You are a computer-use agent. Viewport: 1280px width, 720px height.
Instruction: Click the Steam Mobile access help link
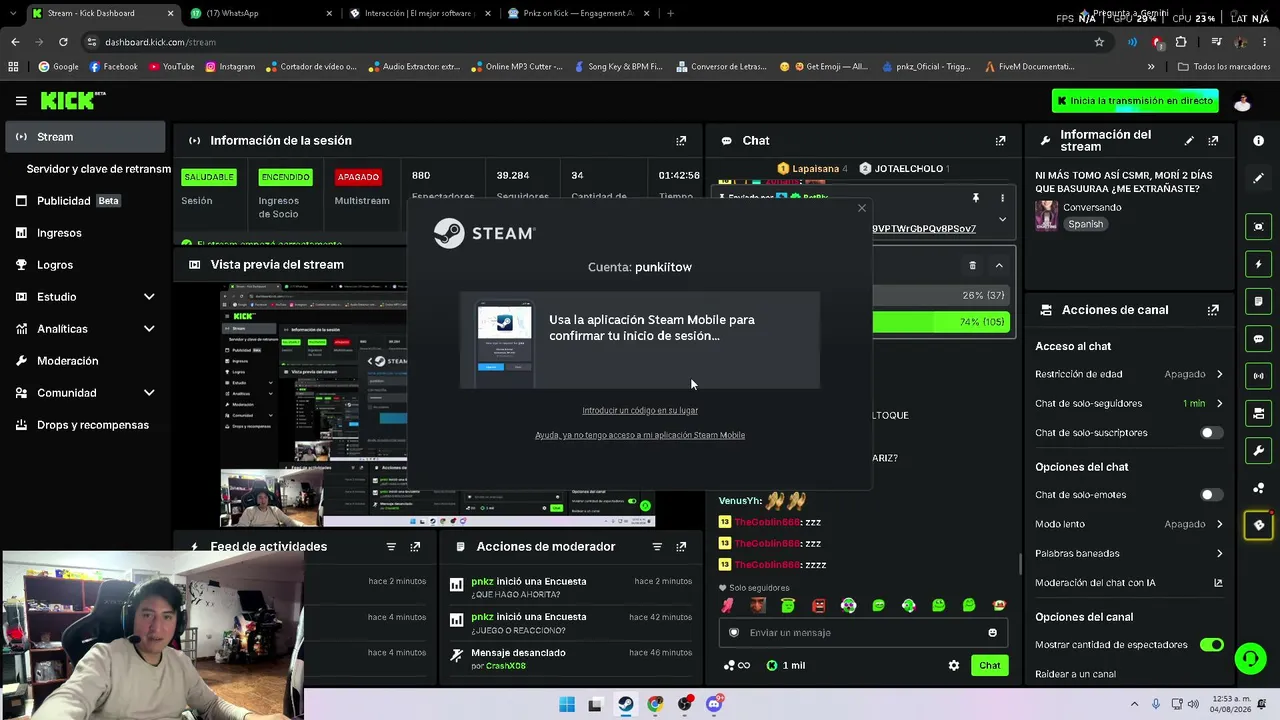tap(640, 435)
